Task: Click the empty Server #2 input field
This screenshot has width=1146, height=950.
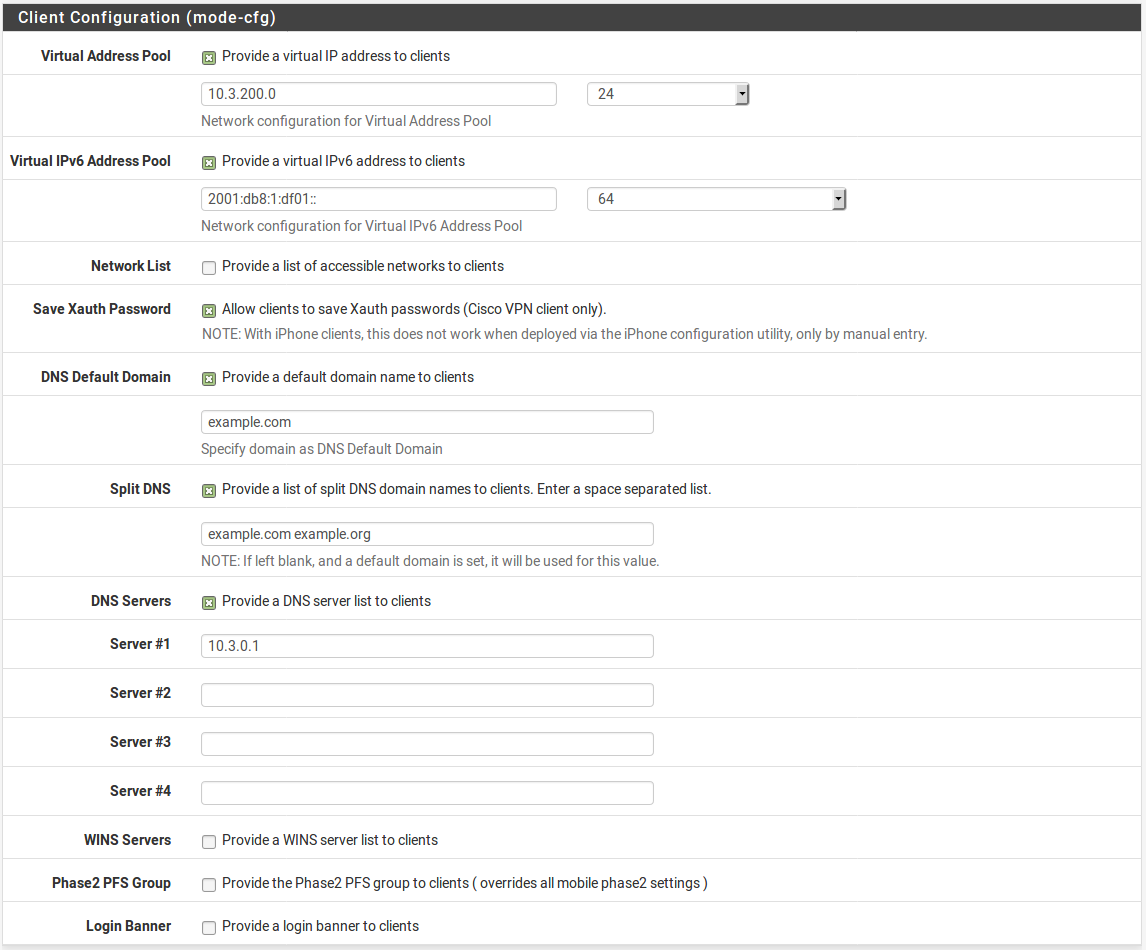Action: click(x=427, y=695)
